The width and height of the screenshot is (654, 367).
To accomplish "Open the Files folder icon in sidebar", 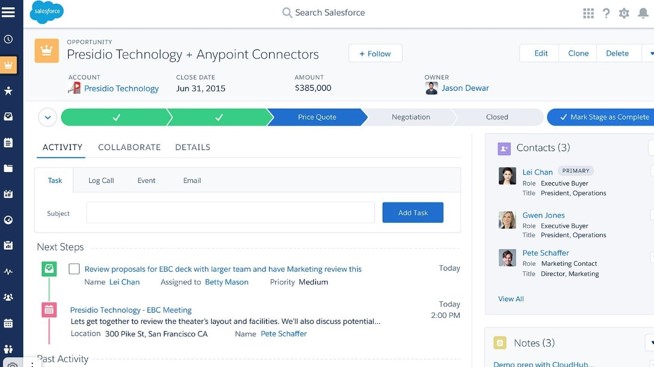I will pyautogui.click(x=8, y=168).
